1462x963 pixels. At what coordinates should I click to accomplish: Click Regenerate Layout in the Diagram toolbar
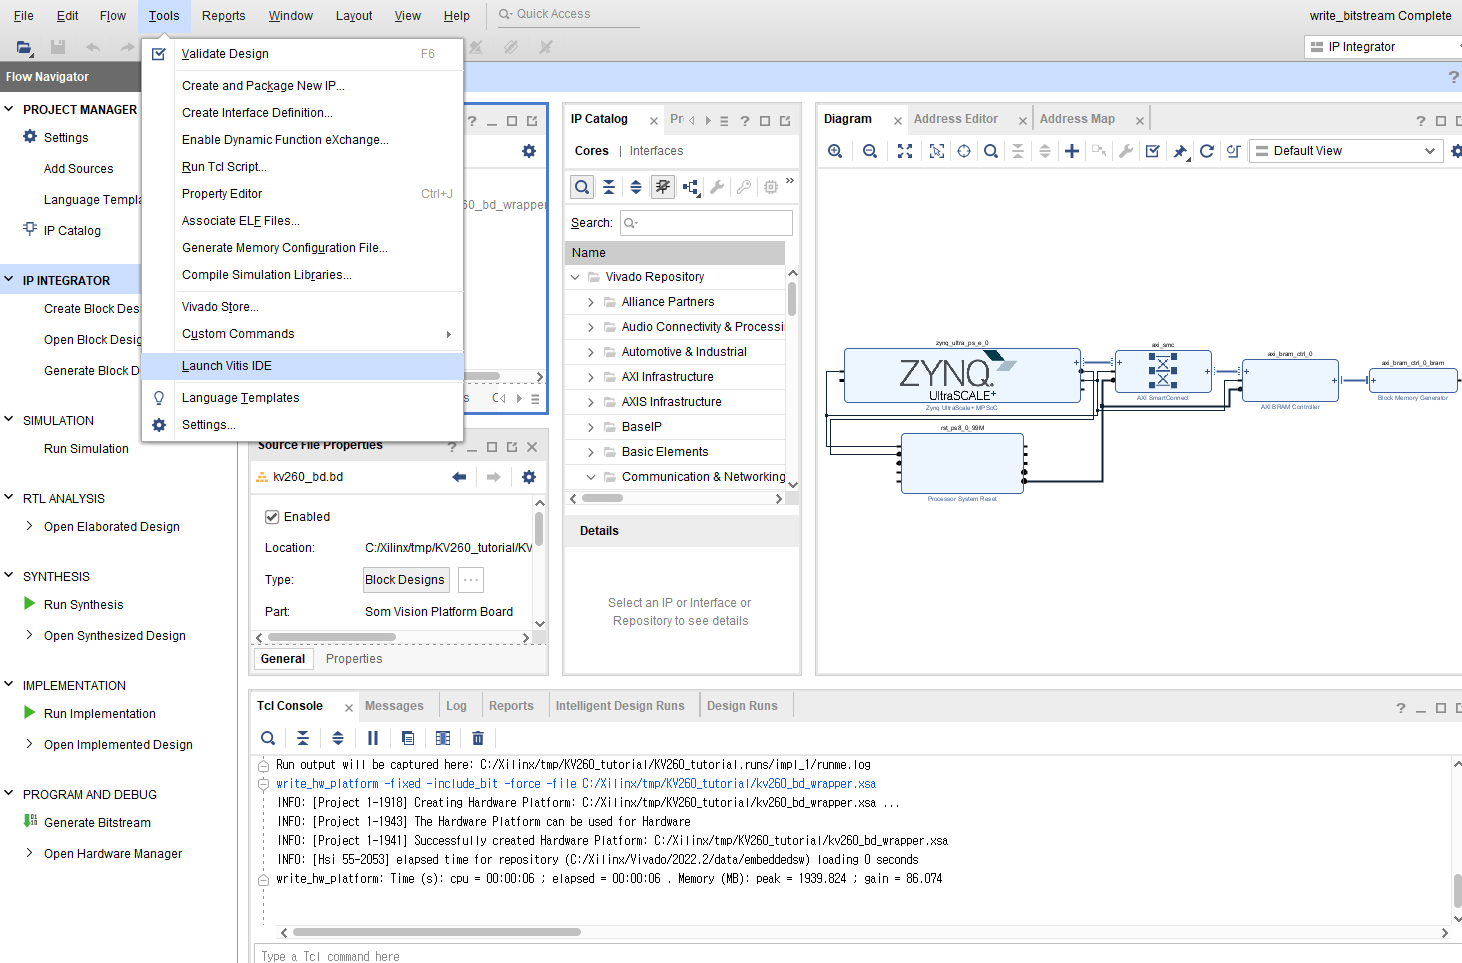click(x=1207, y=151)
